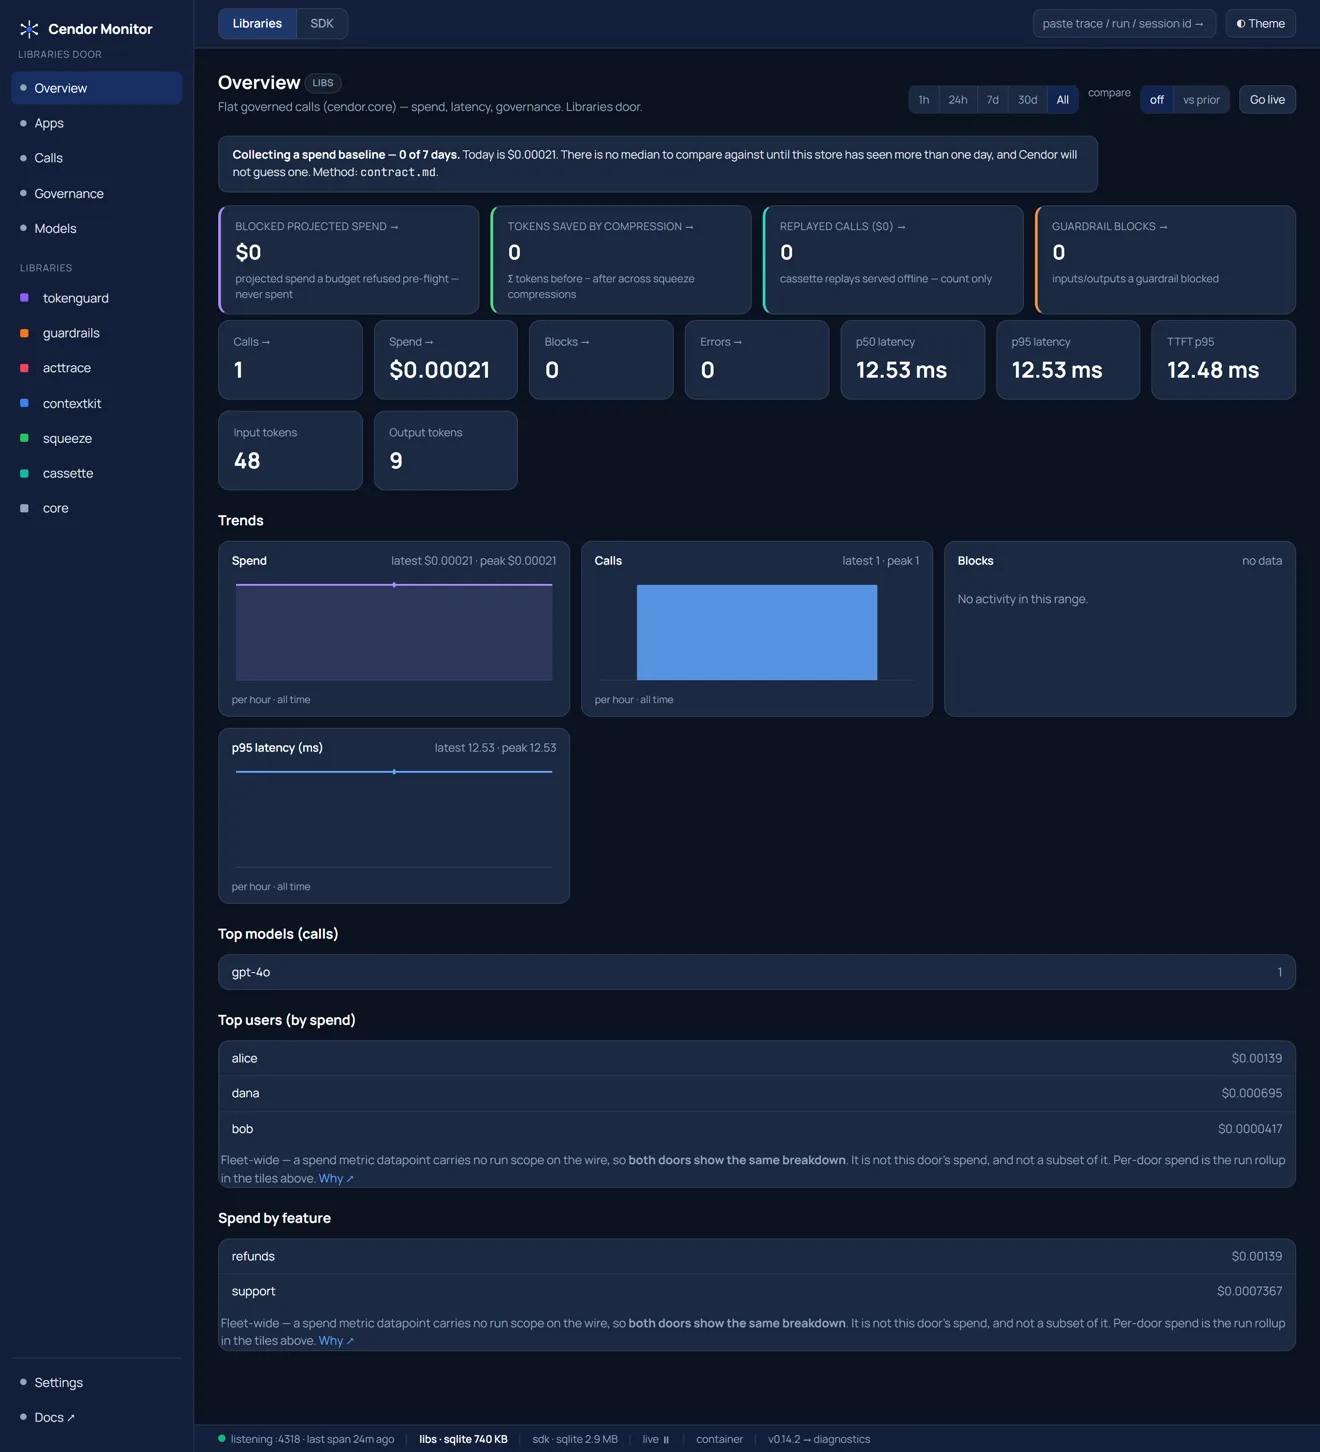Open Why link under Top users
Screen dimensions: 1320x1452
(x=336, y=1178)
